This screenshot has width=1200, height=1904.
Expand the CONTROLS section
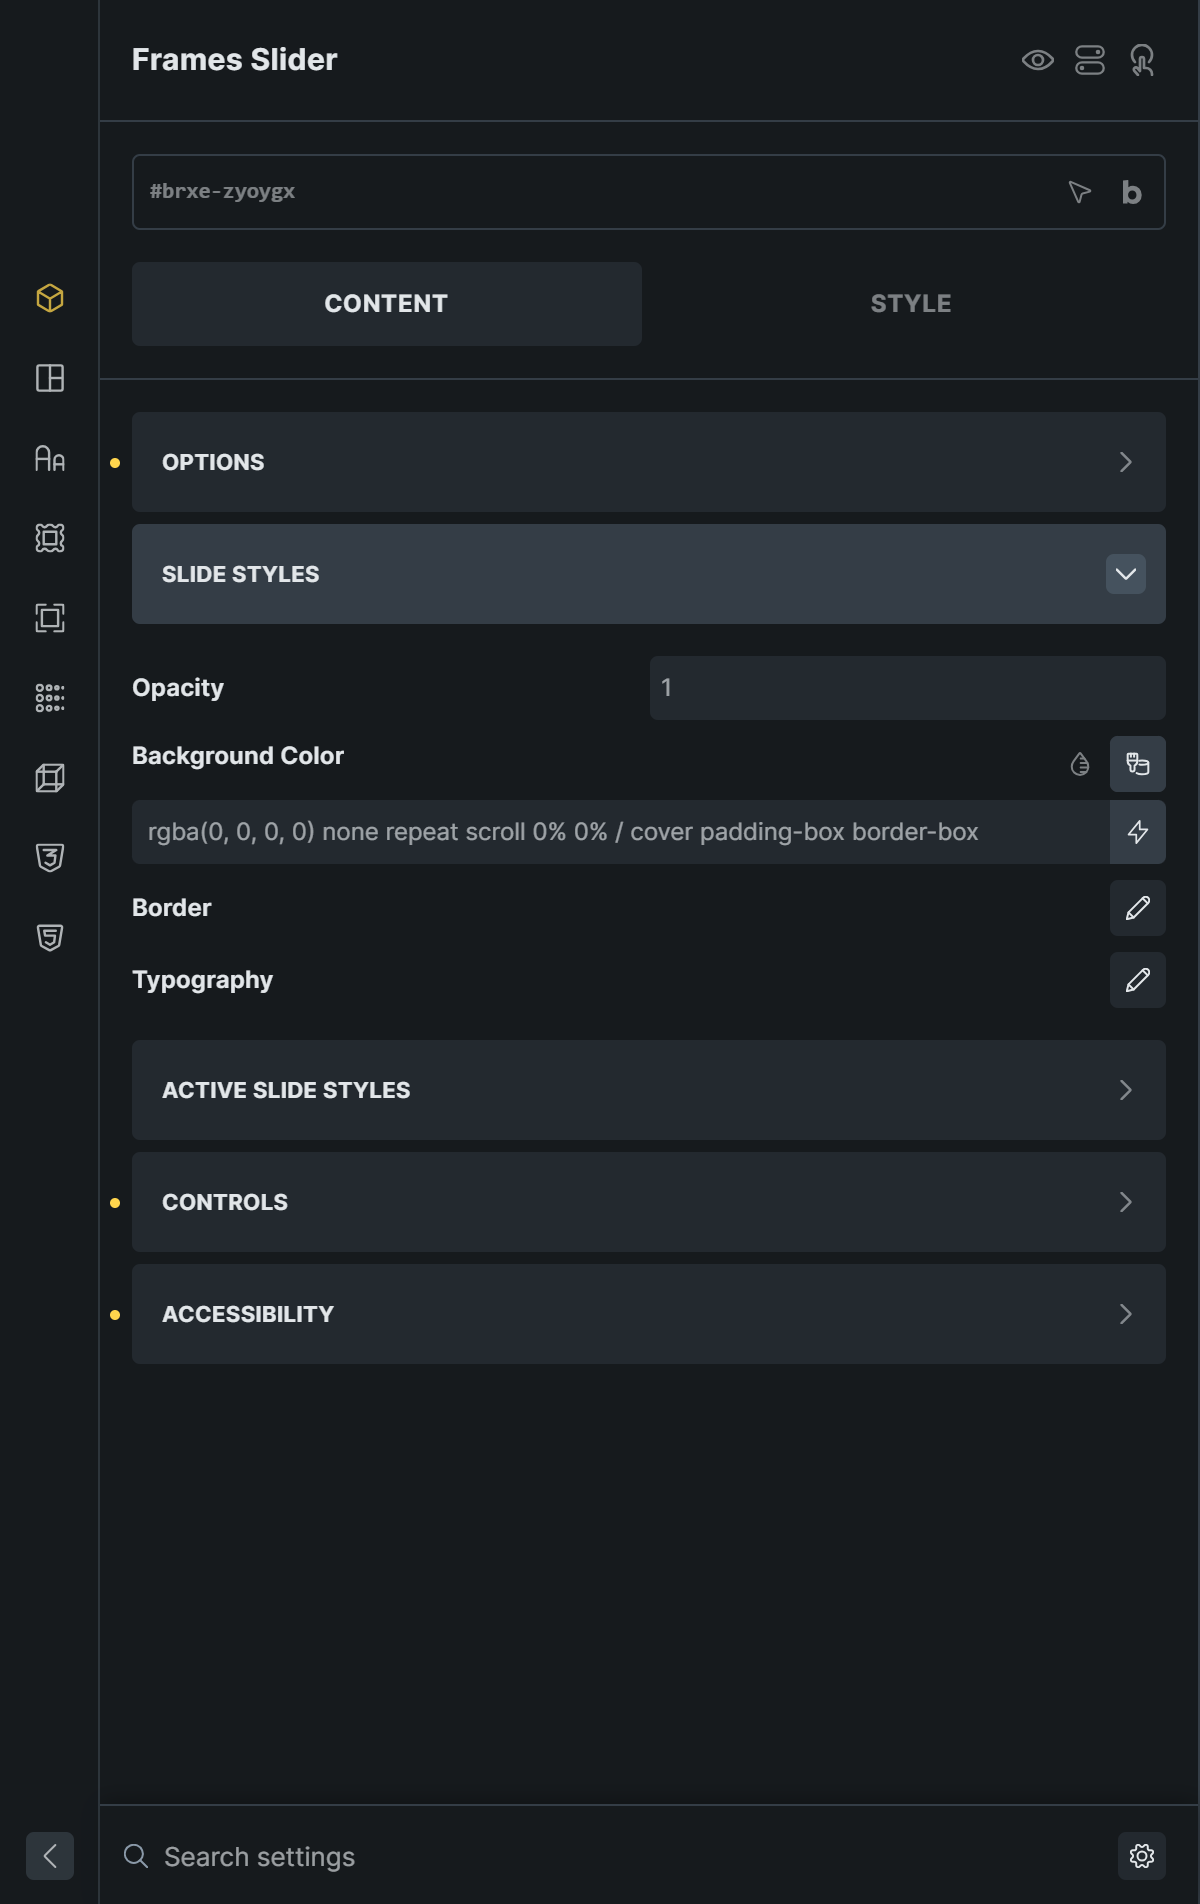coord(649,1202)
